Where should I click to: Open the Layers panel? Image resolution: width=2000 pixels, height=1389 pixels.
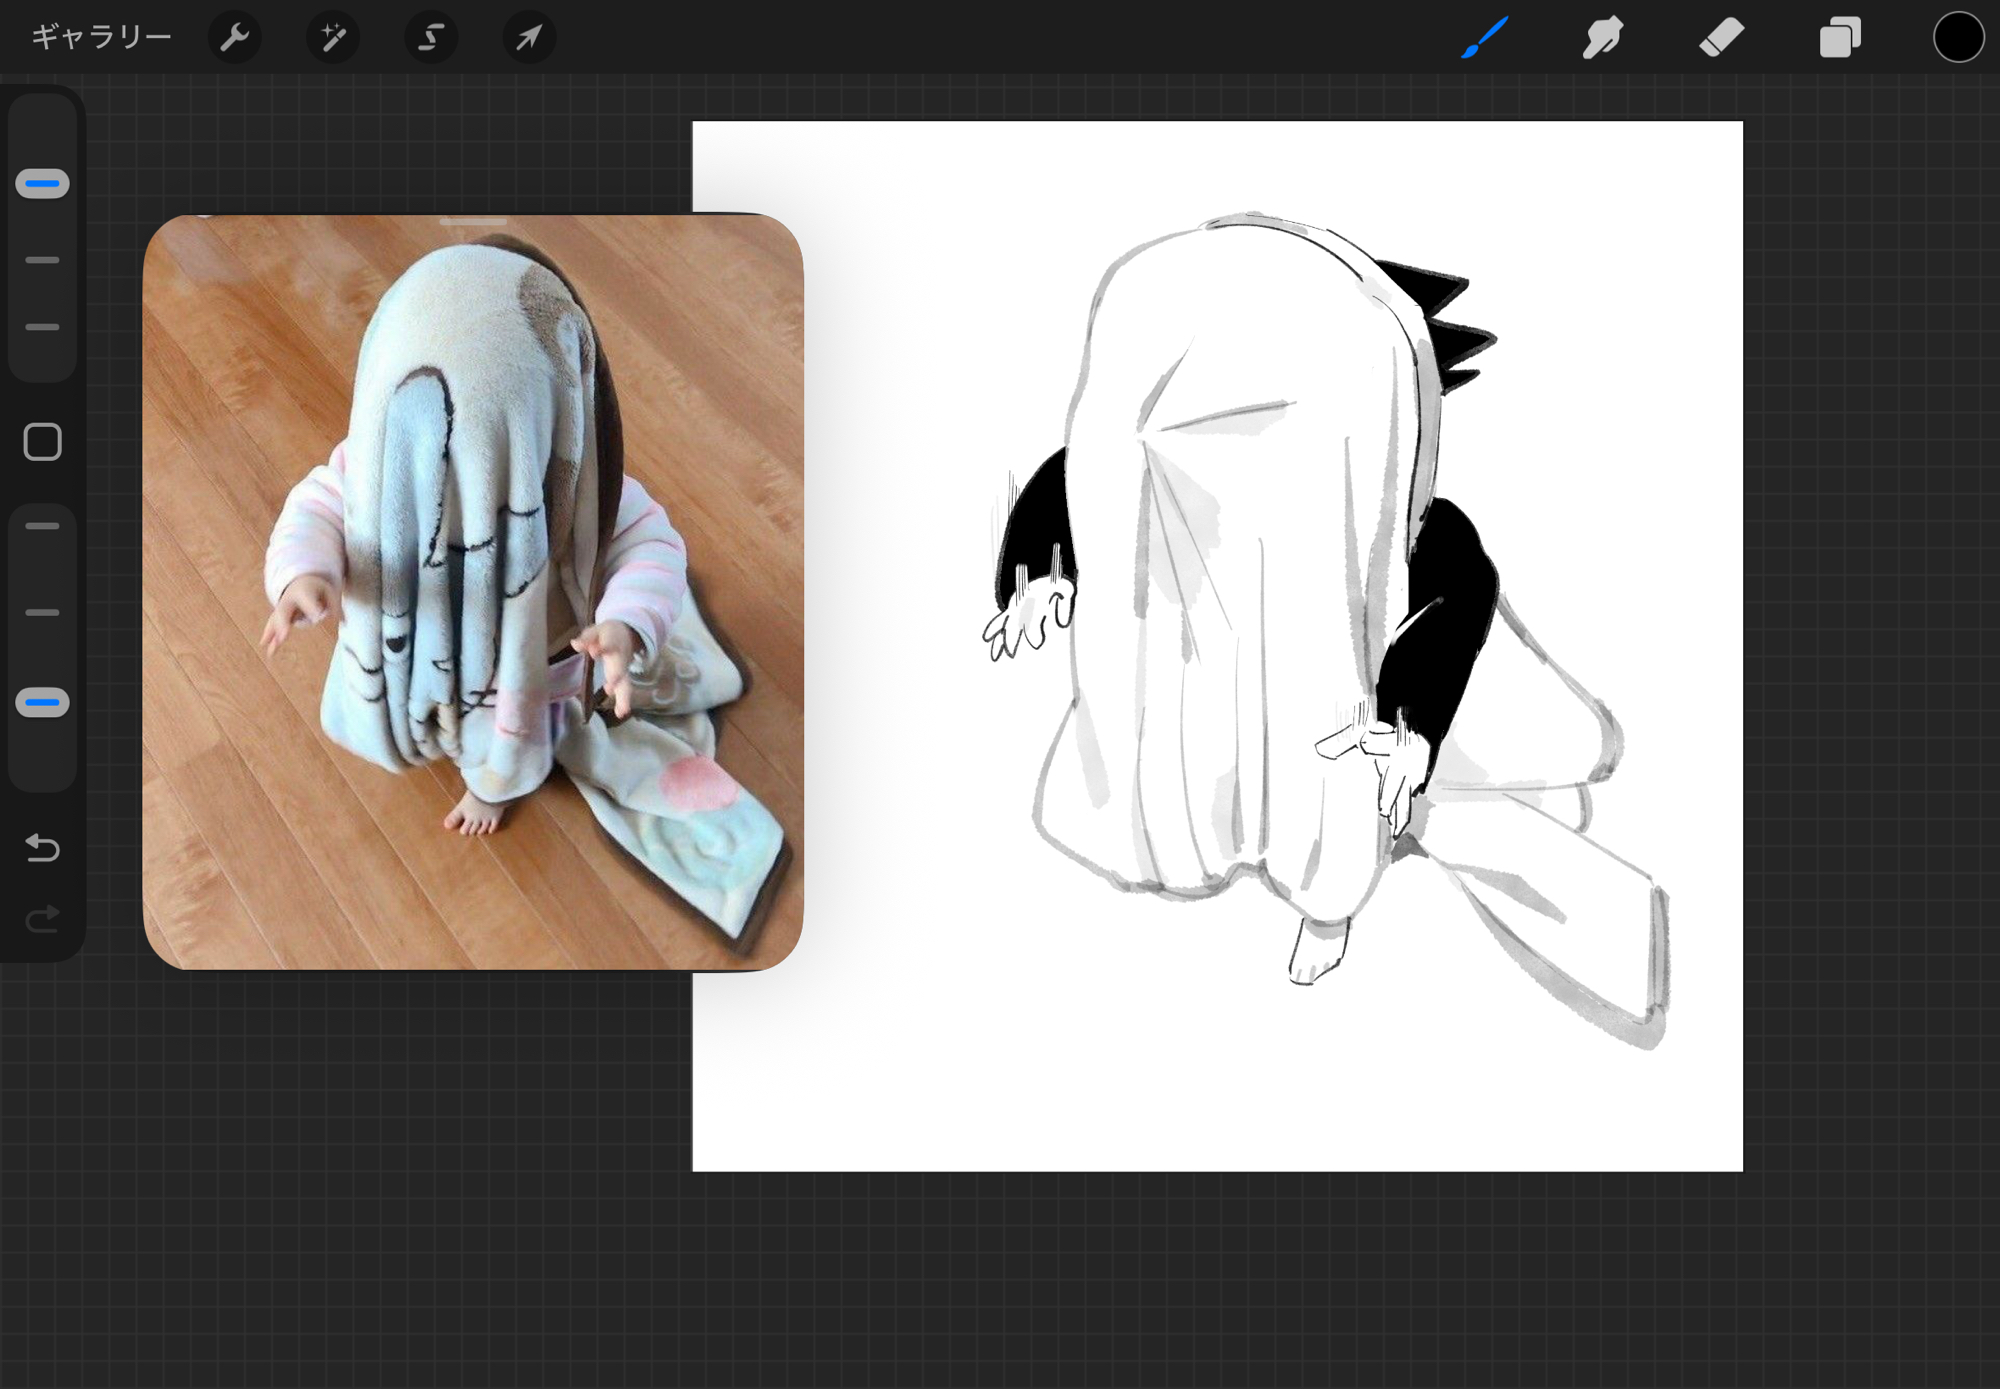(x=1839, y=38)
